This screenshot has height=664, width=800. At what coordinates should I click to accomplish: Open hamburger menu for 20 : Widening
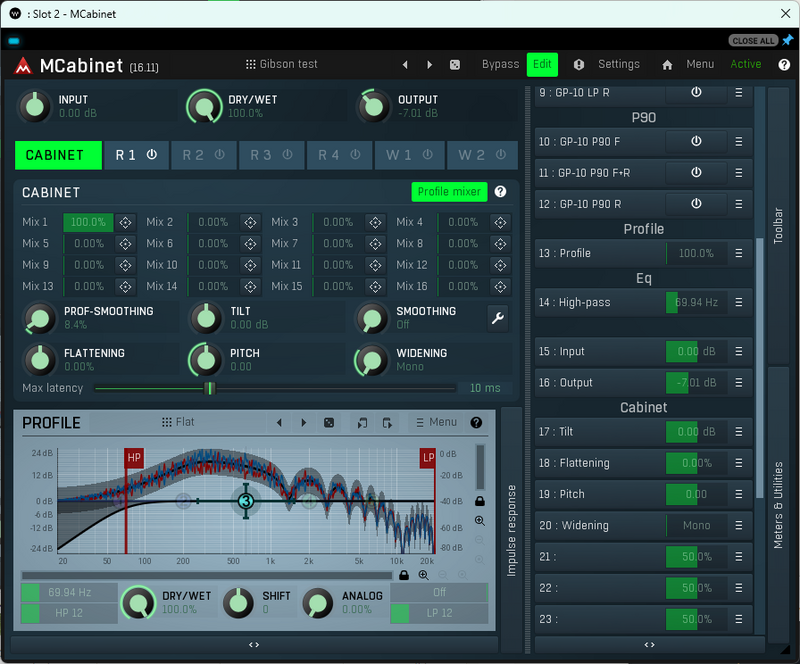pos(739,525)
